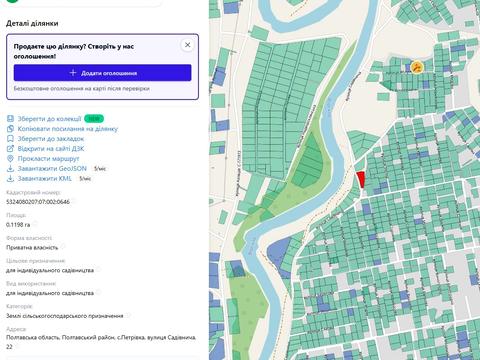Screen dimensions: 480x360
Task: Click the download icon next to GeoJSON
Action: [10, 169]
